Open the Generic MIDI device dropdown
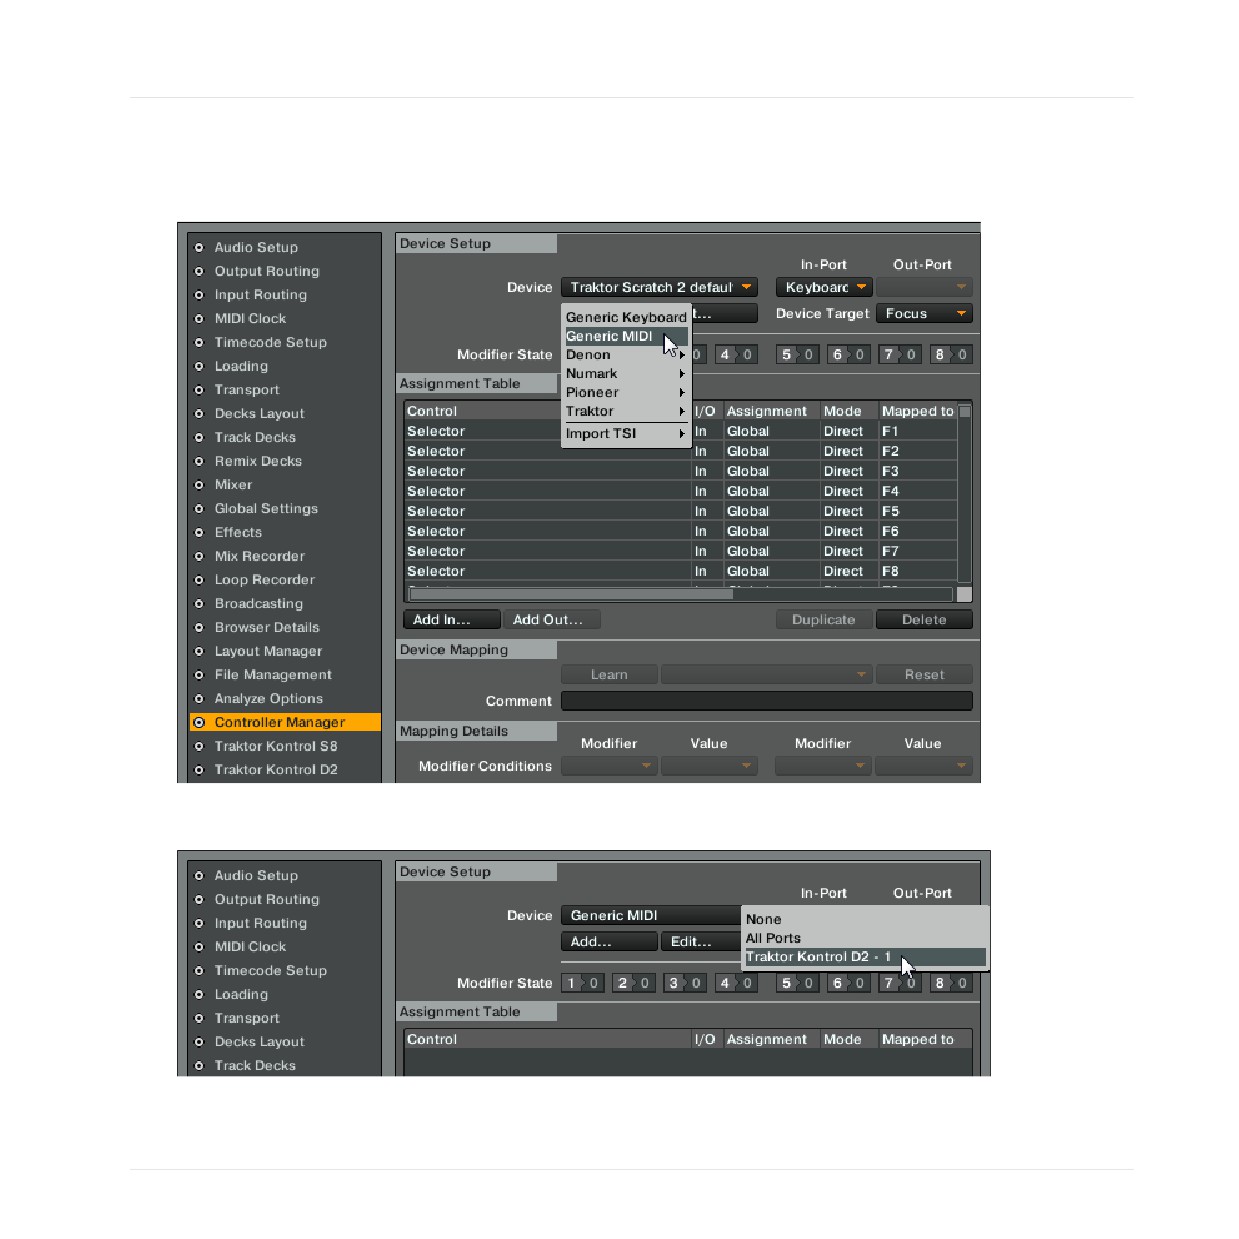The width and height of the screenshot is (1239, 1239). 651,916
